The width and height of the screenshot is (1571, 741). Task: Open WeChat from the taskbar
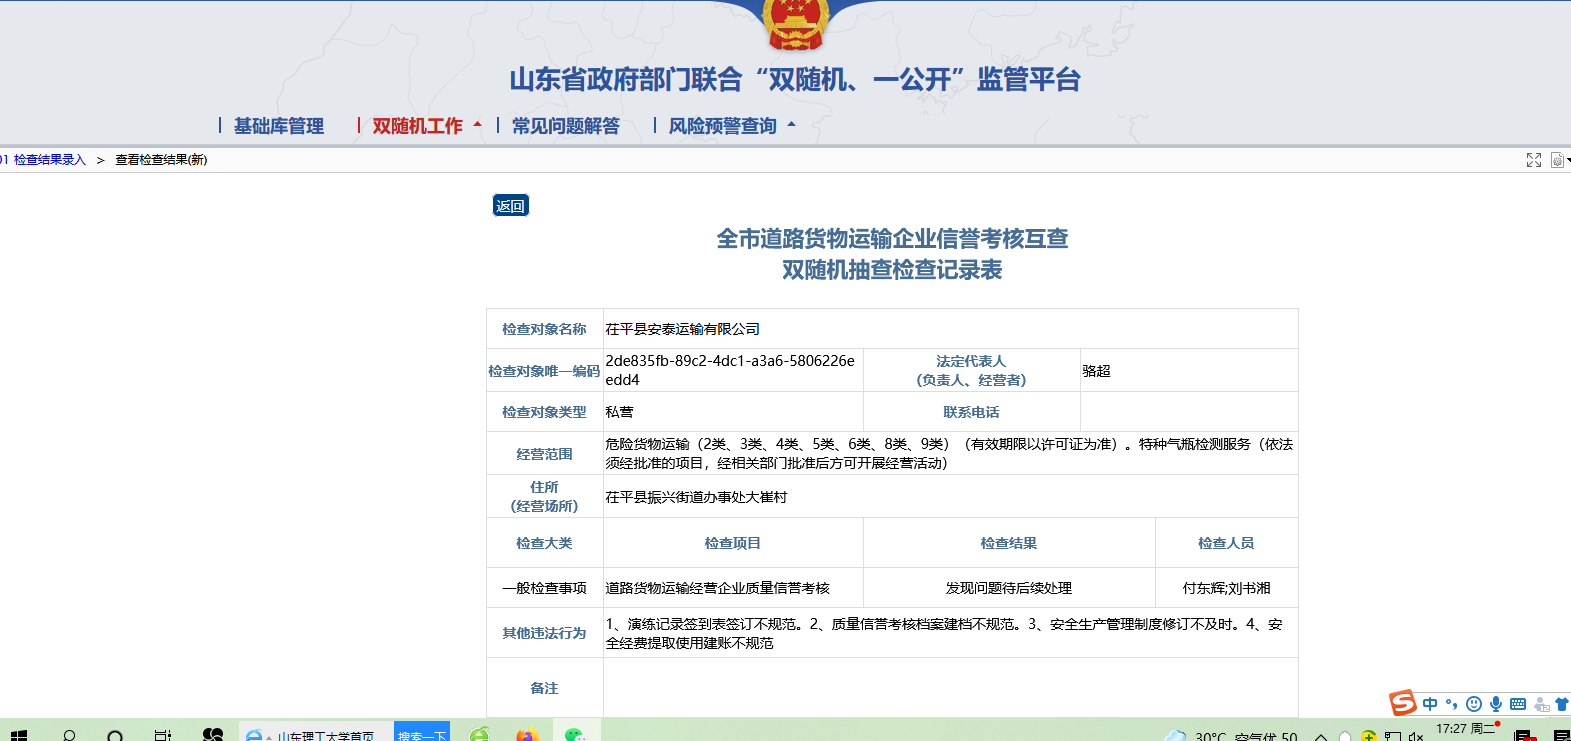[574, 735]
